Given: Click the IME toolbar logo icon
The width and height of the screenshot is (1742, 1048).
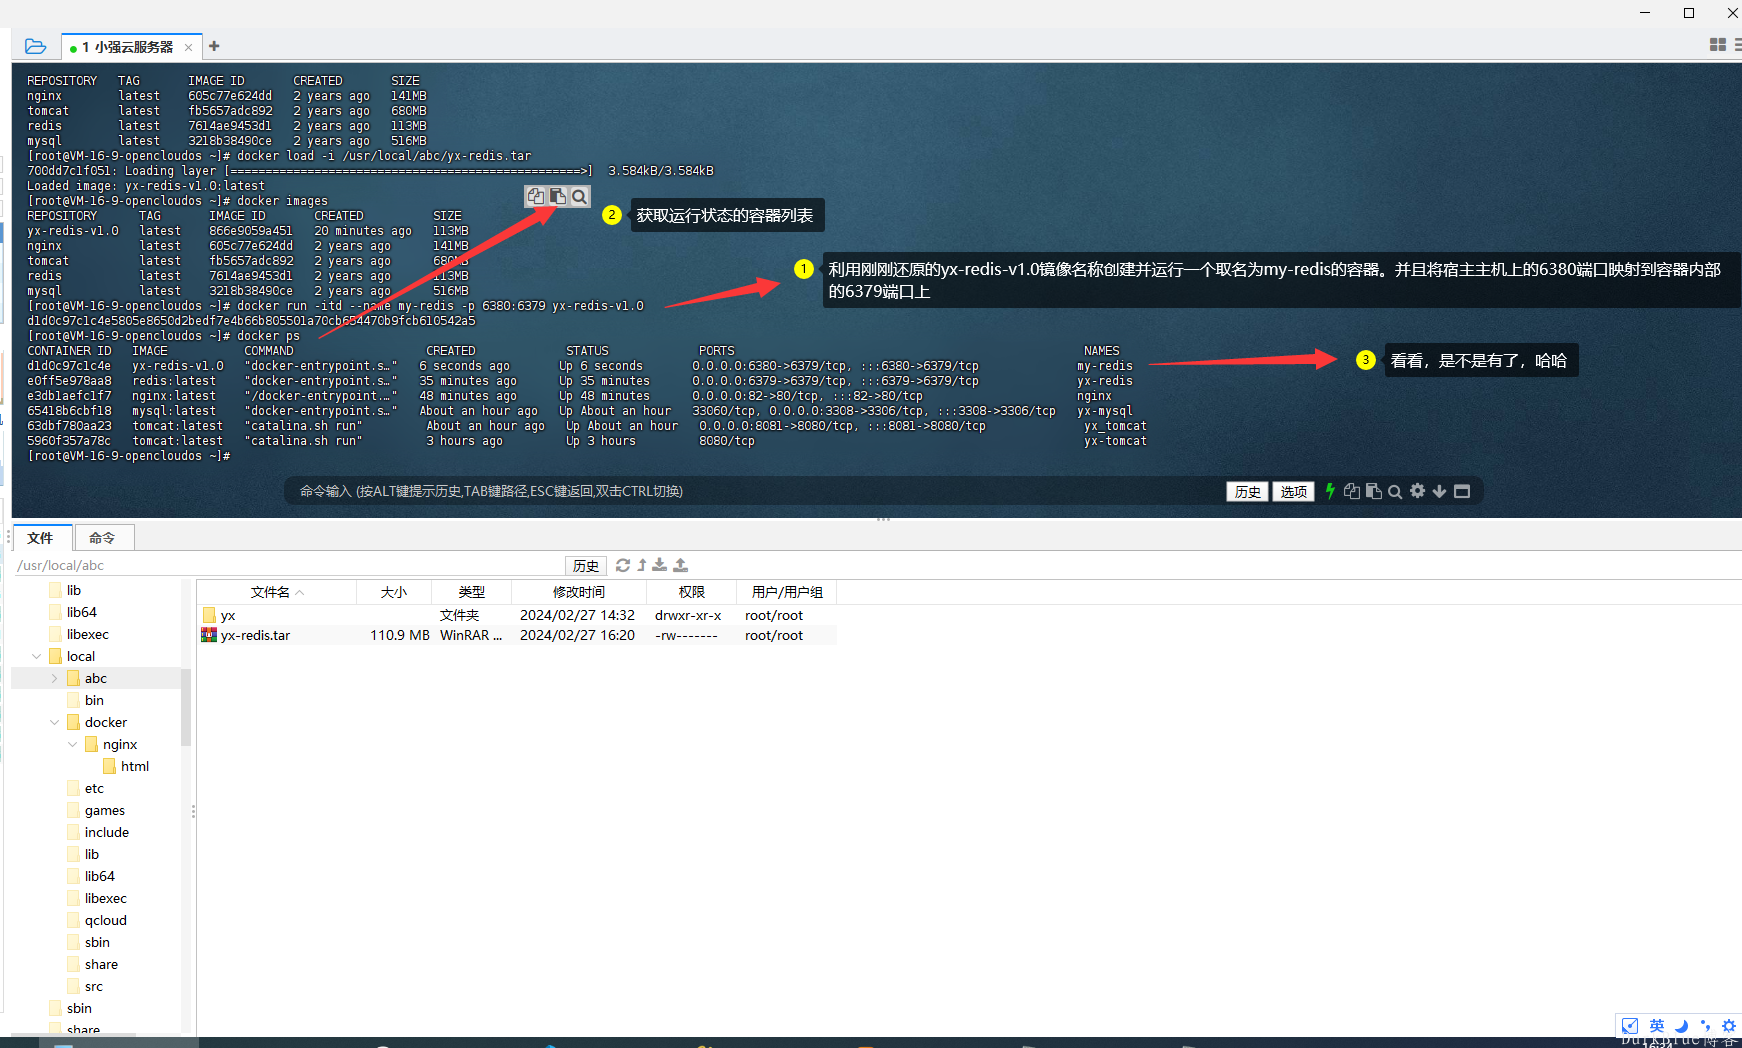Looking at the screenshot, I should (x=1630, y=1025).
